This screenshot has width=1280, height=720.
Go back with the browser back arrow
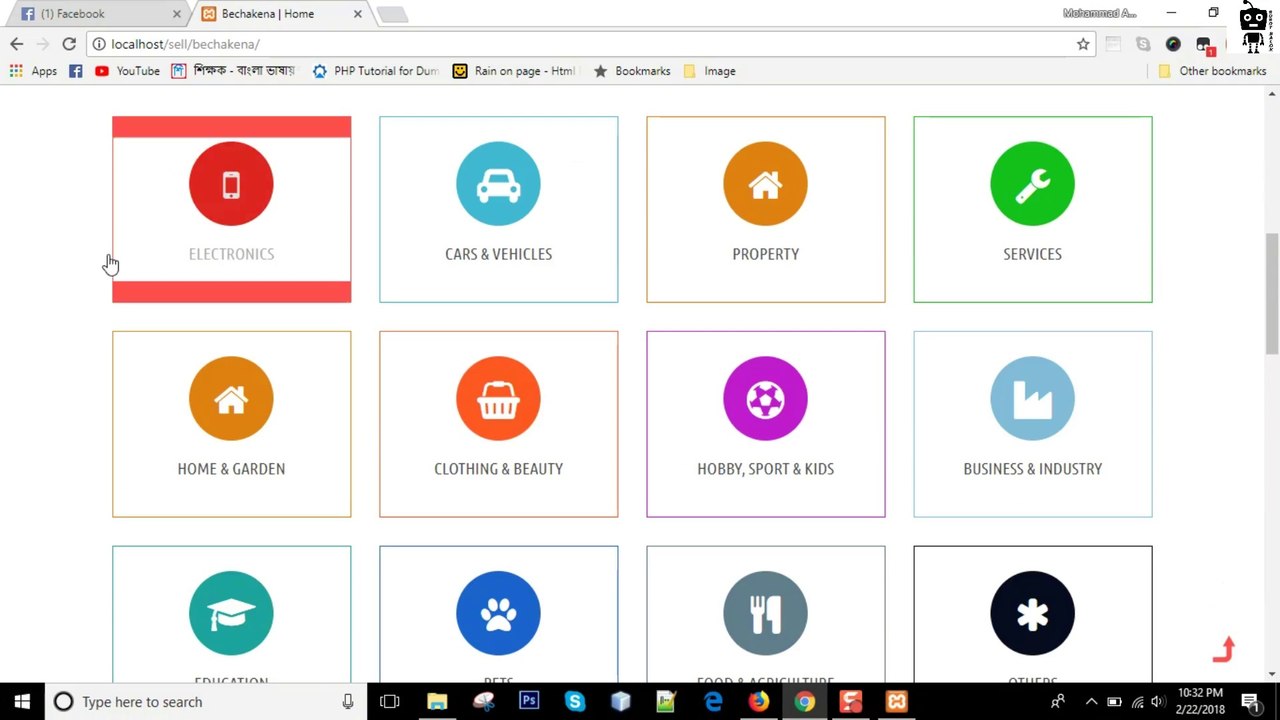tap(16, 44)
